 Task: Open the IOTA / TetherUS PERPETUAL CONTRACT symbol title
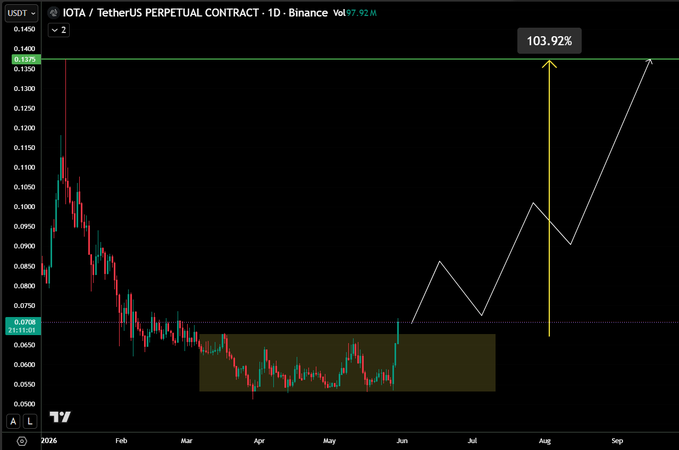195,13
